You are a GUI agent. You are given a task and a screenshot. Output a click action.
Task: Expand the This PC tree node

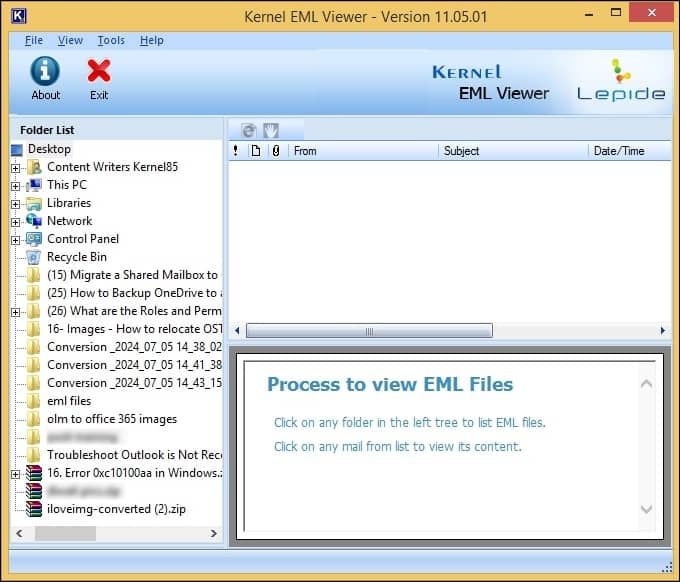pos(16,186)
